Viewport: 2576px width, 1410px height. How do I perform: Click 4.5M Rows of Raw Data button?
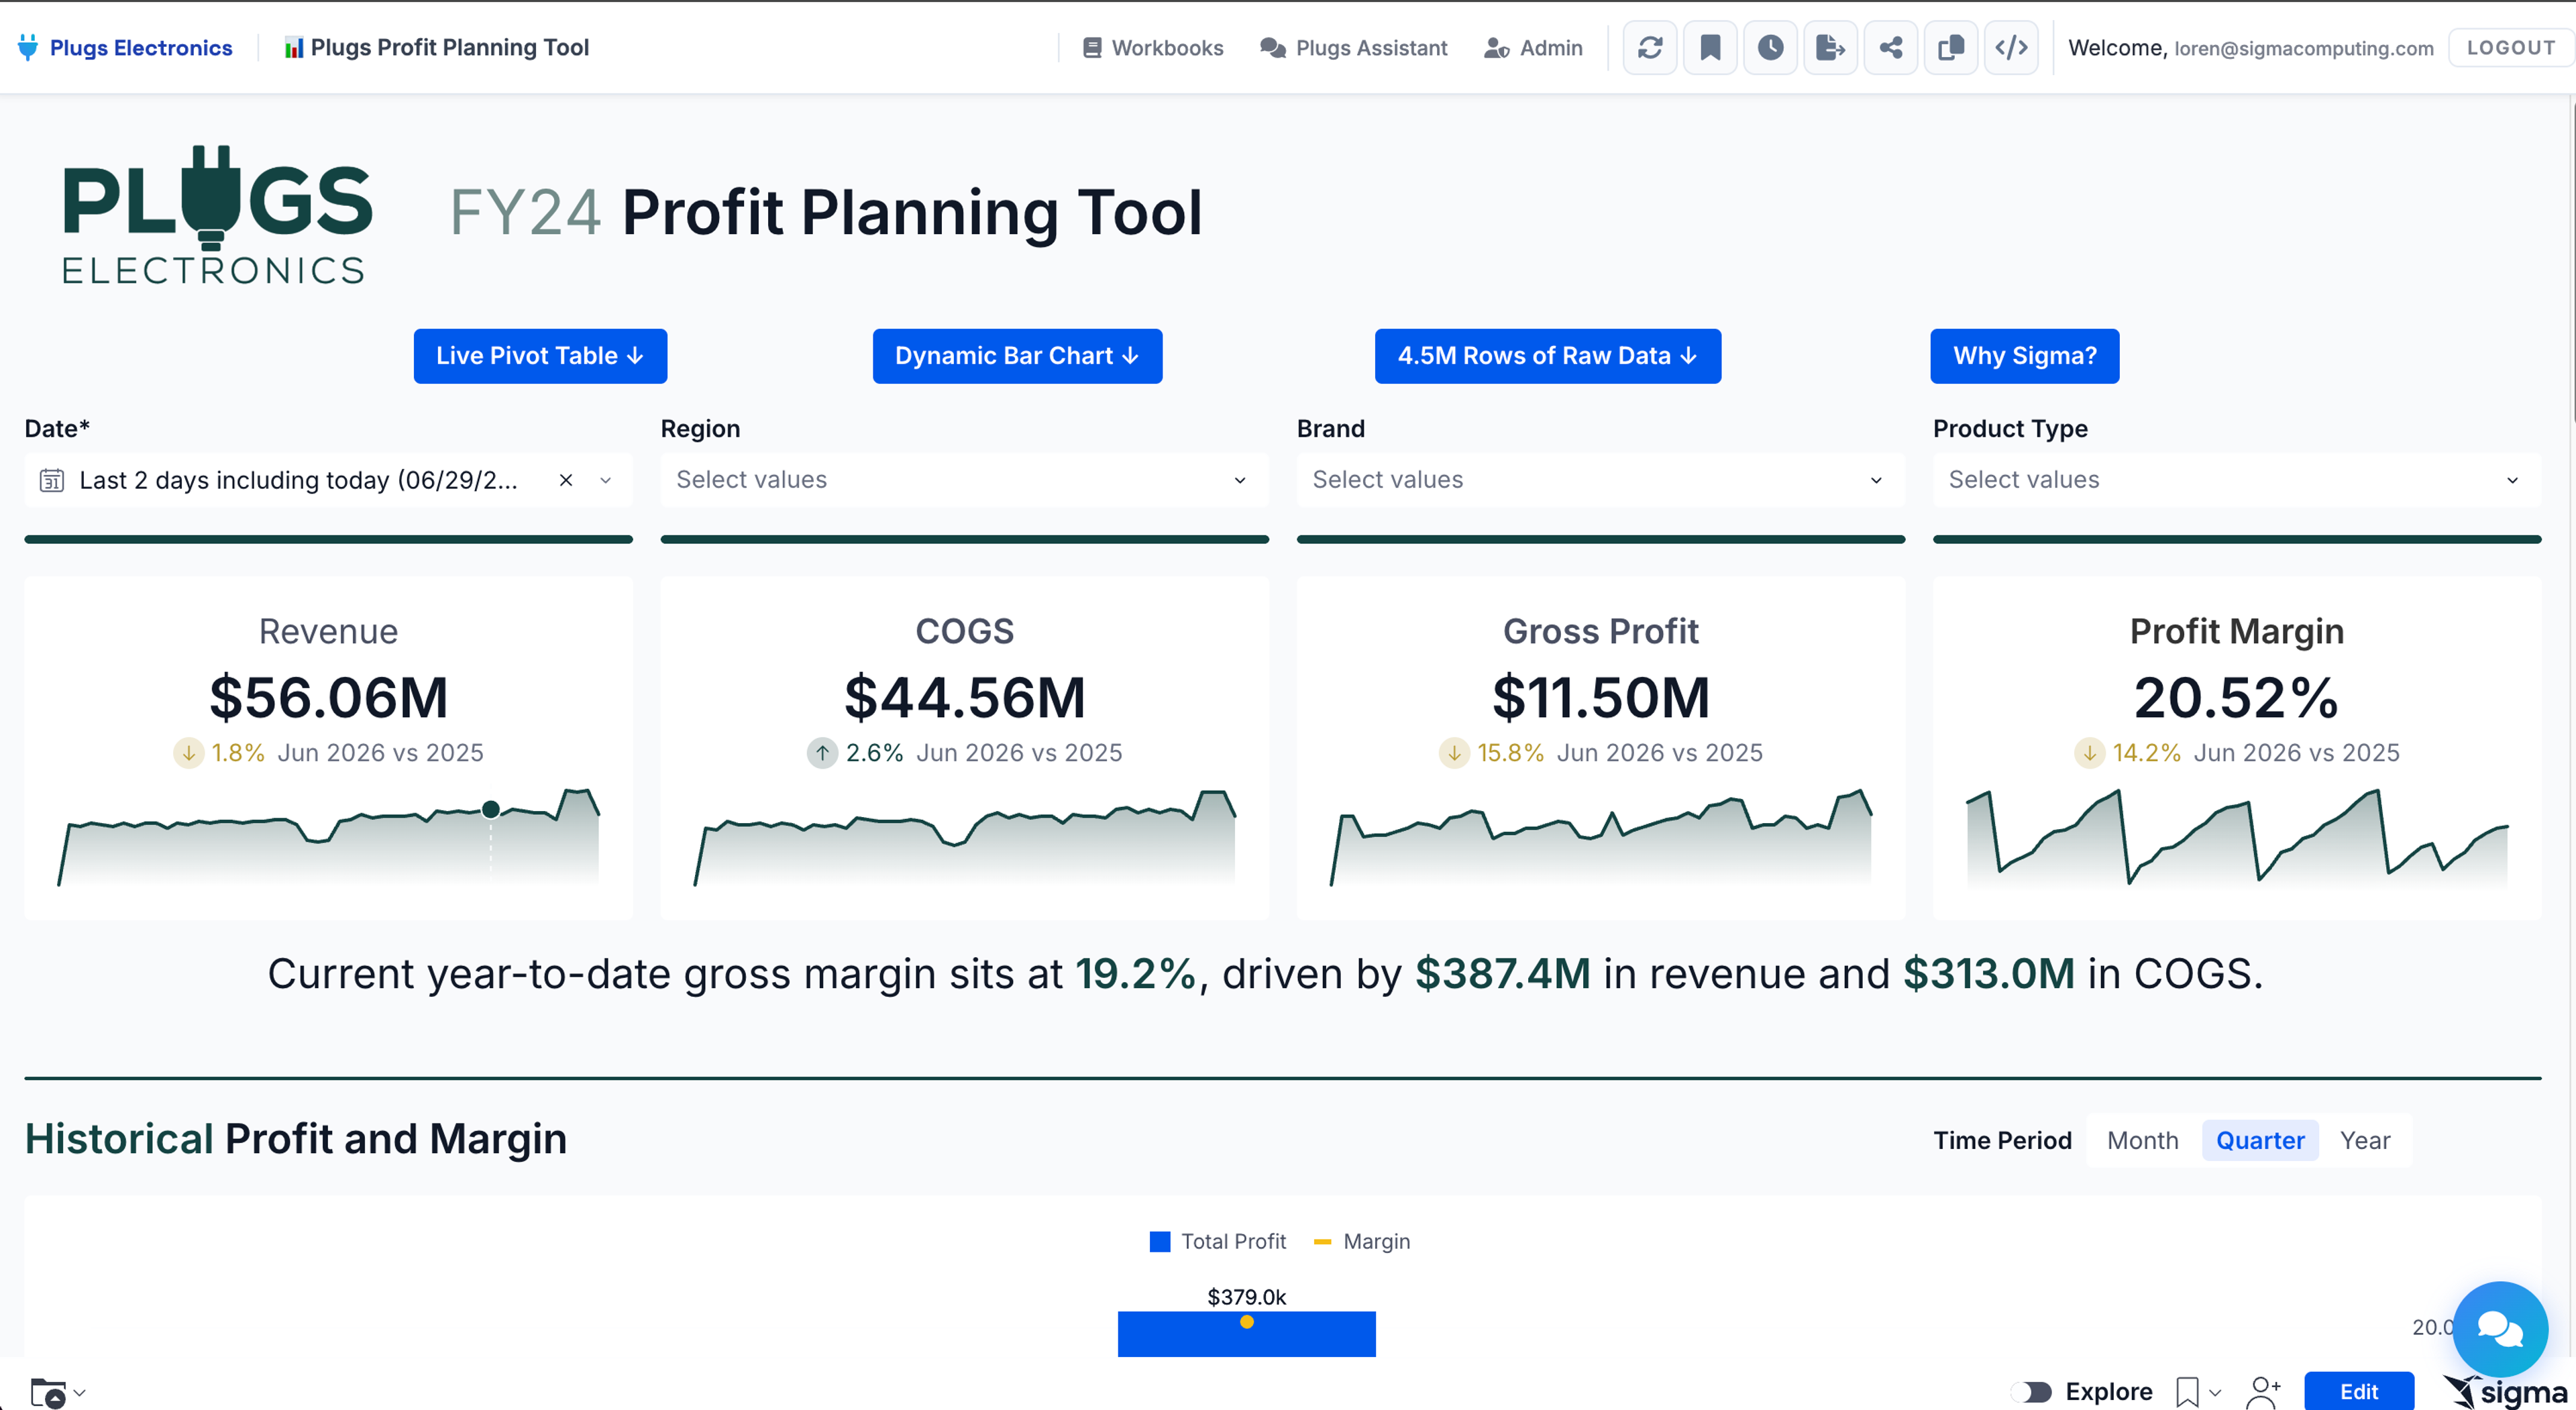coord(1547,356)
